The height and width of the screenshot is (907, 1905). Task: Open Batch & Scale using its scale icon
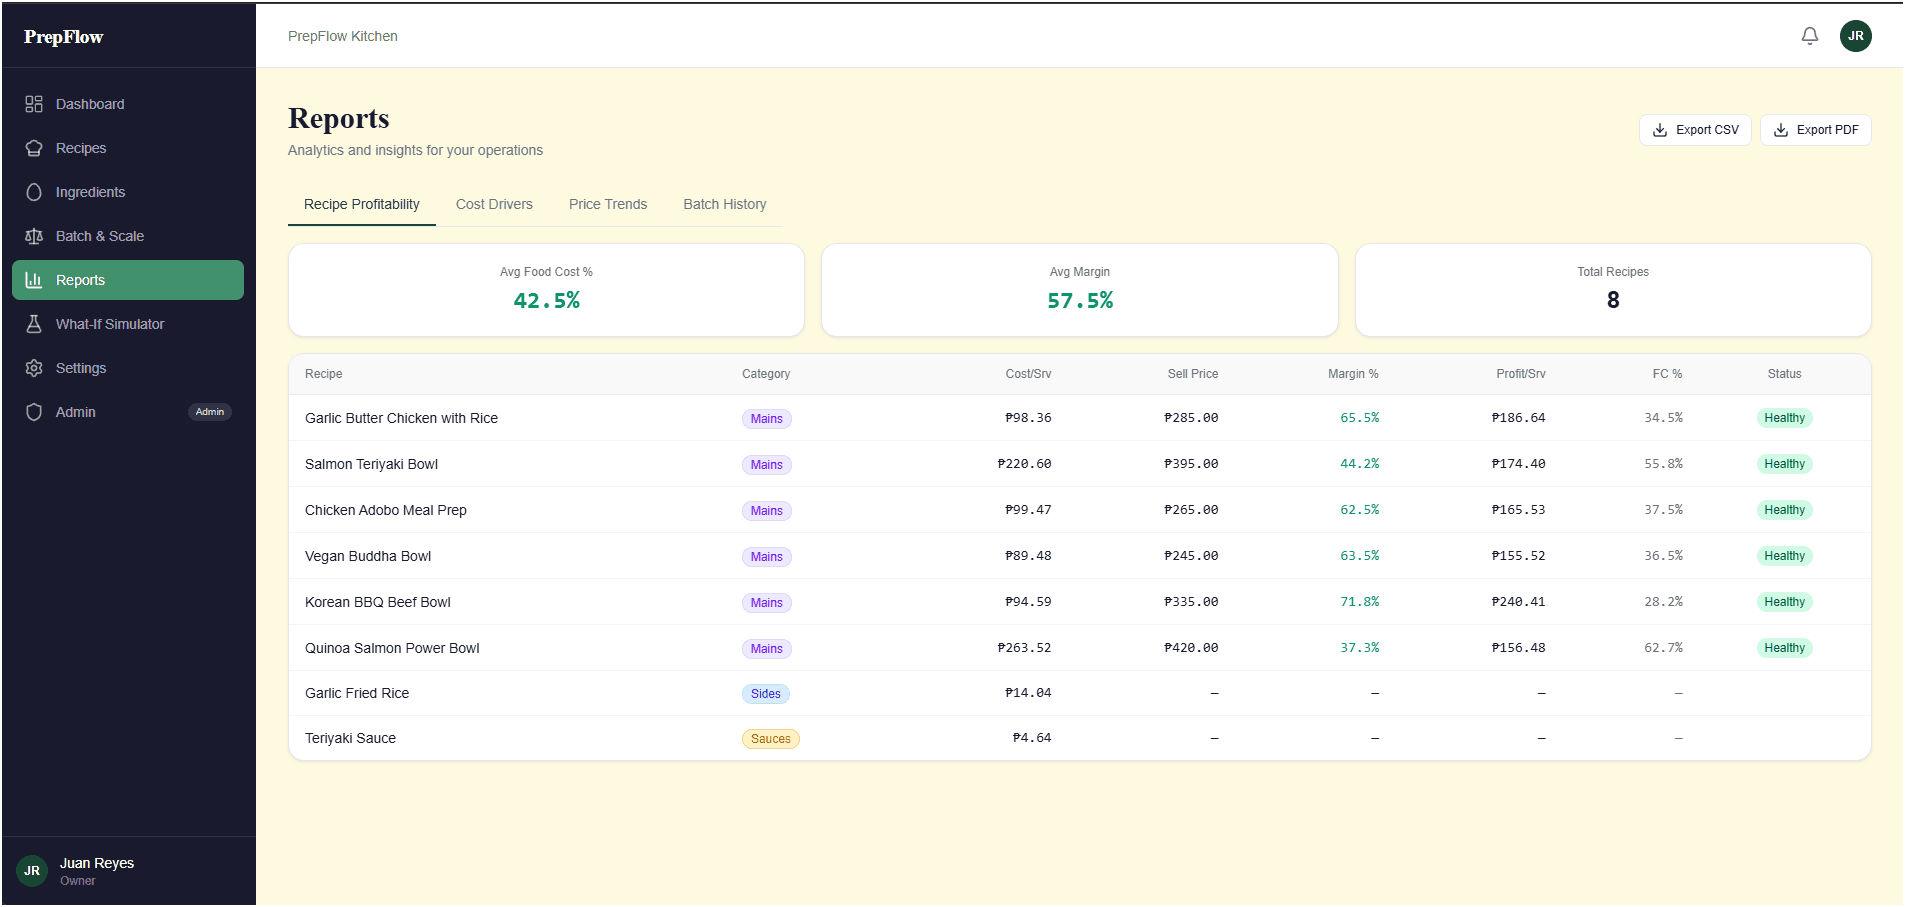(x=34, y=236)
